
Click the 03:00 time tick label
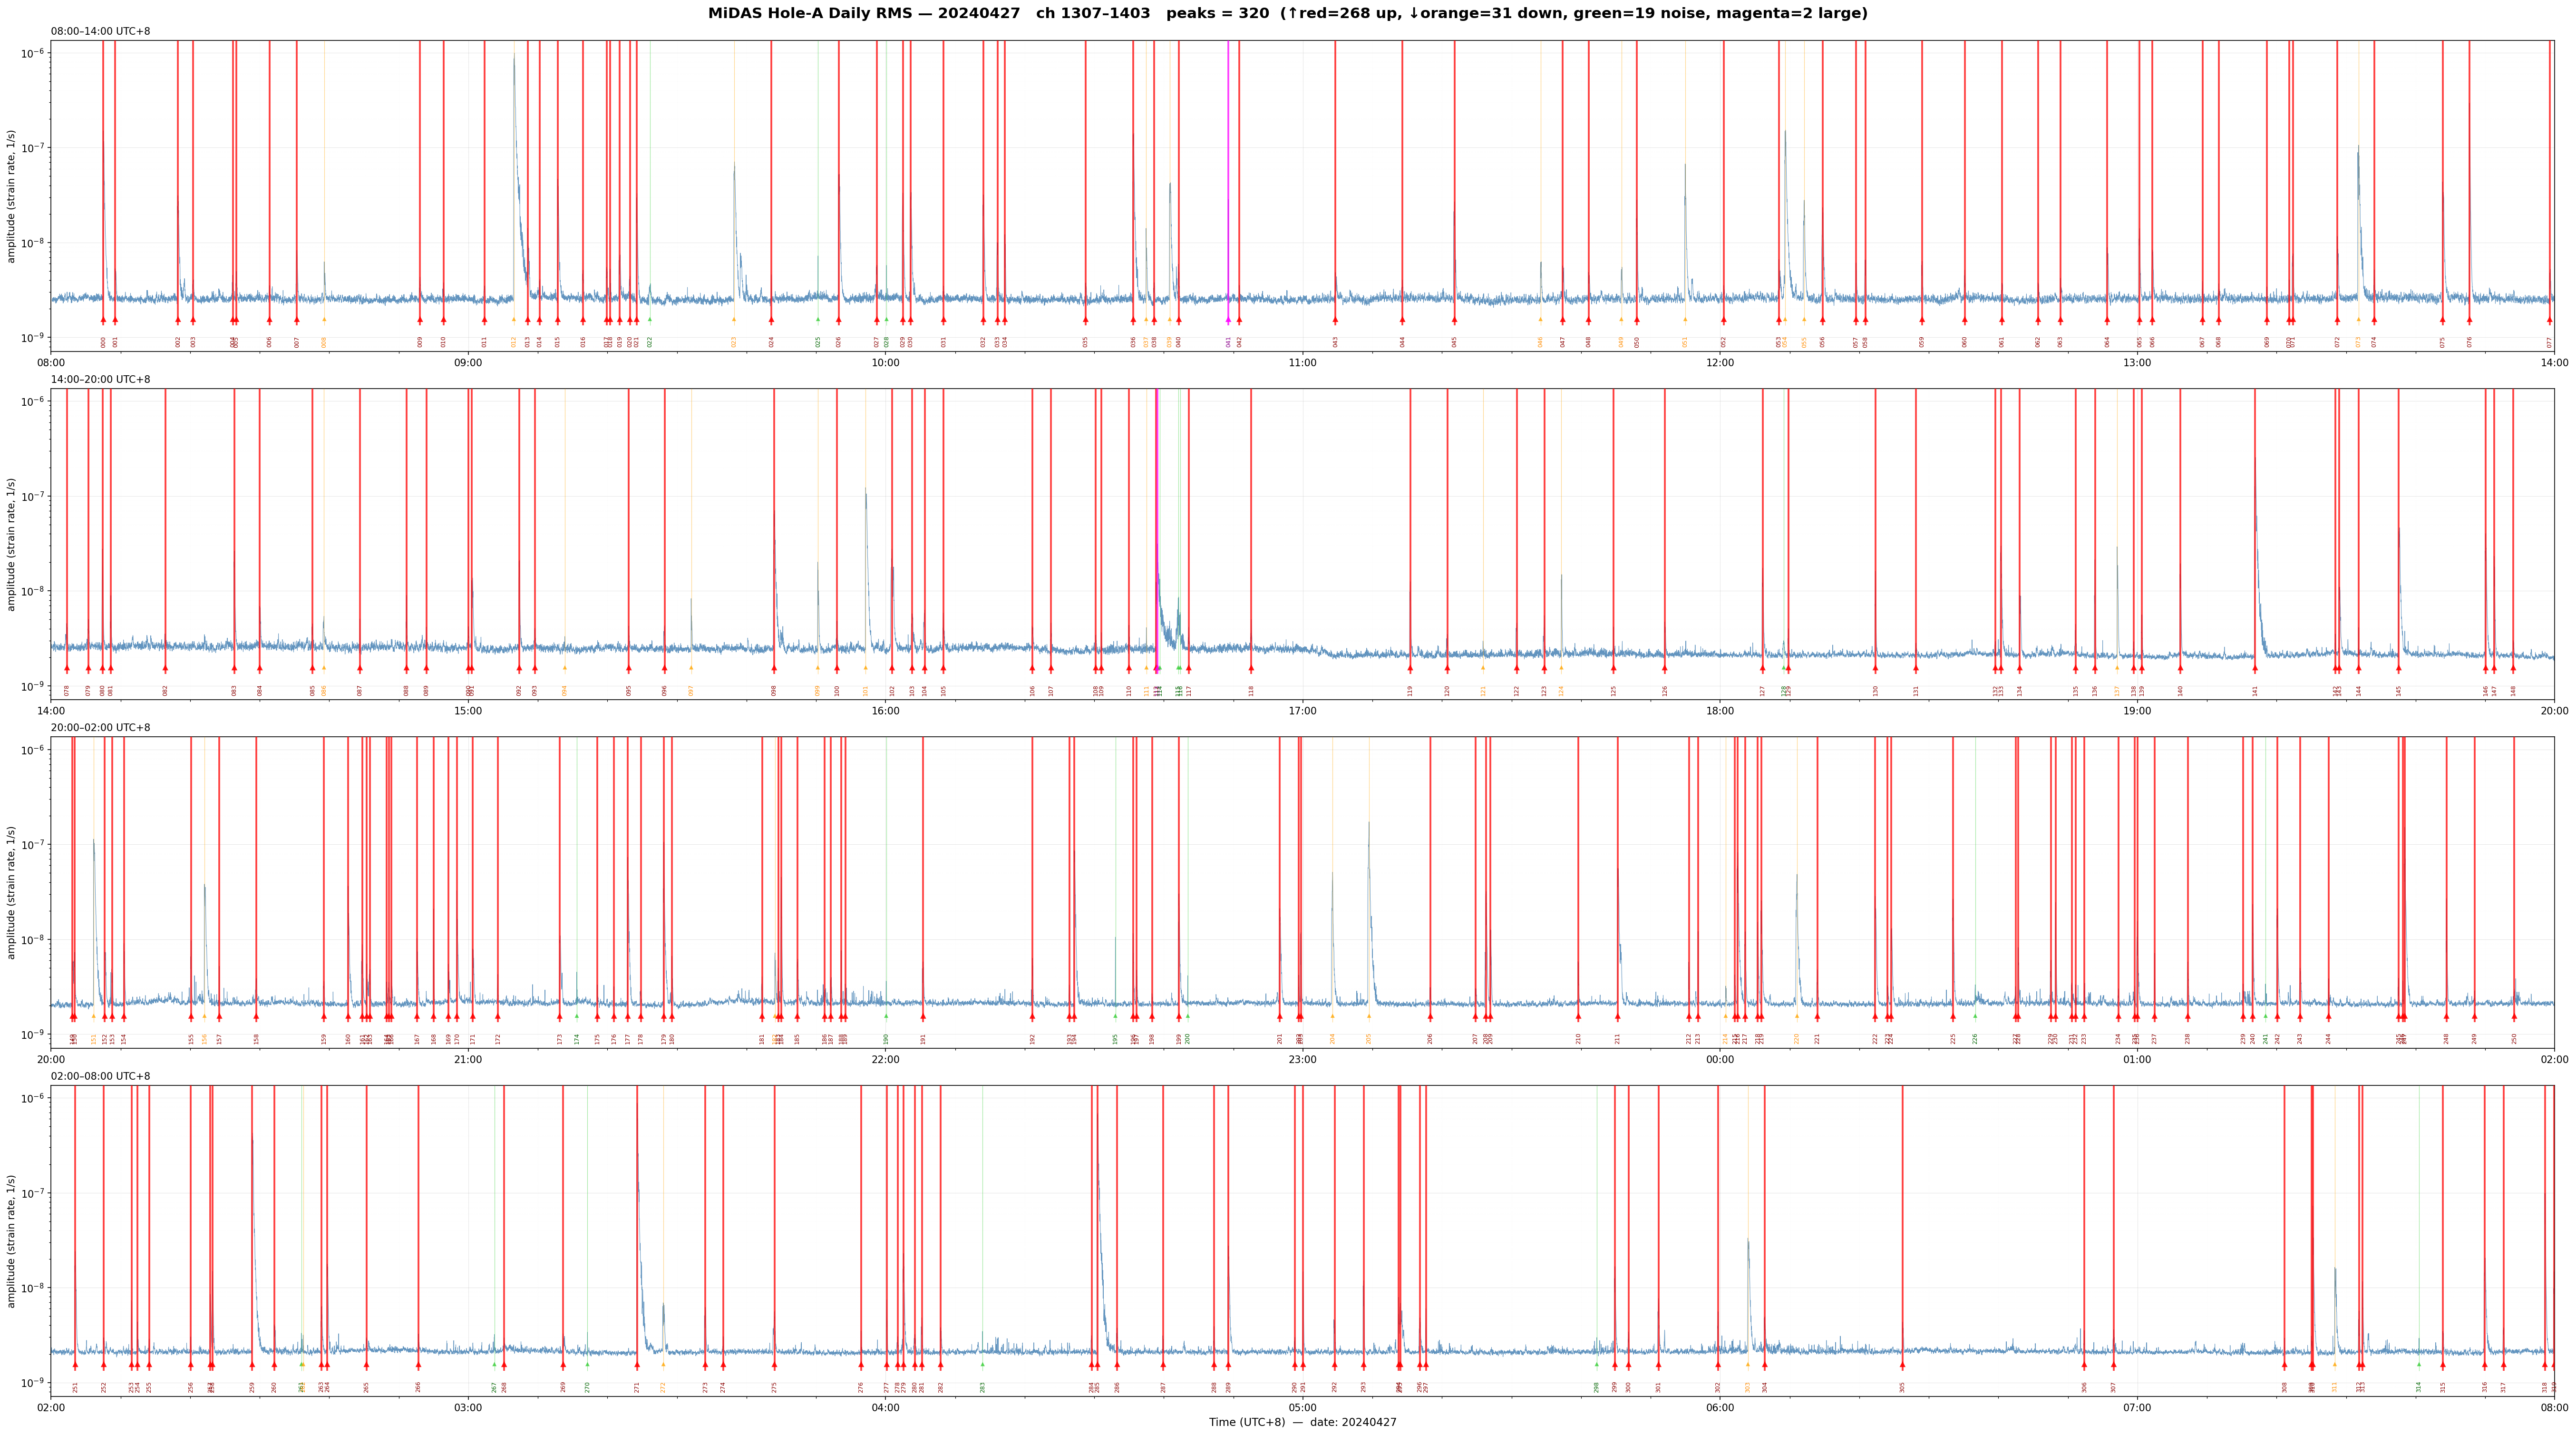click(468, 1408)
